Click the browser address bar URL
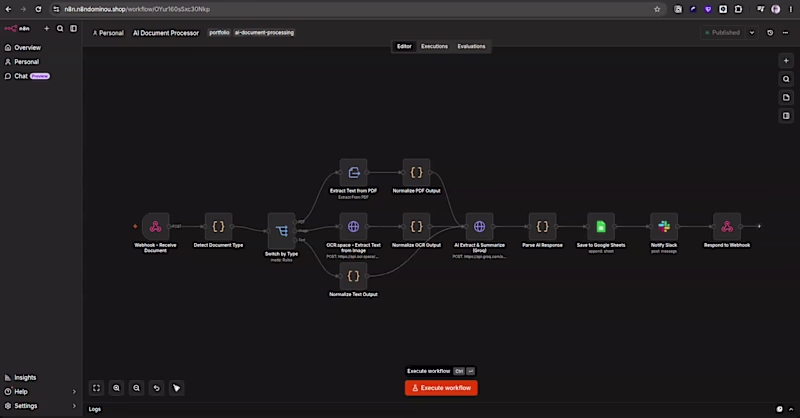800x418 pixels. coord(137,9)
